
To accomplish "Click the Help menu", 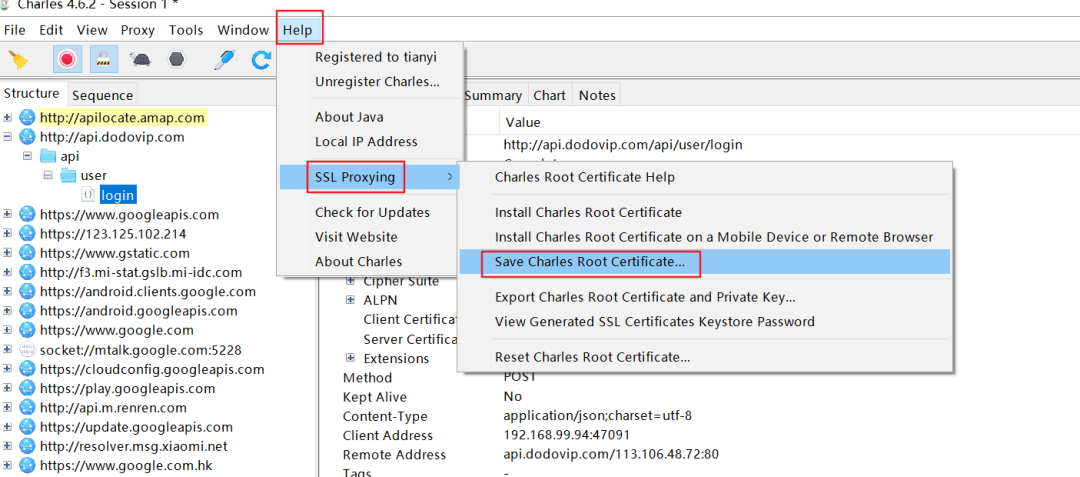I will tap(298, 30).
